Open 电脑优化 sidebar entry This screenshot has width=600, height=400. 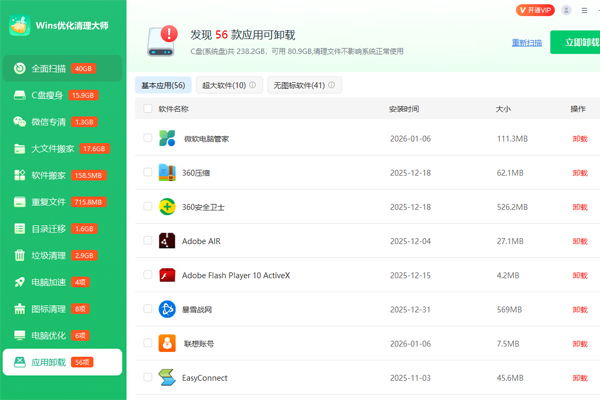[x=62, y=336]
